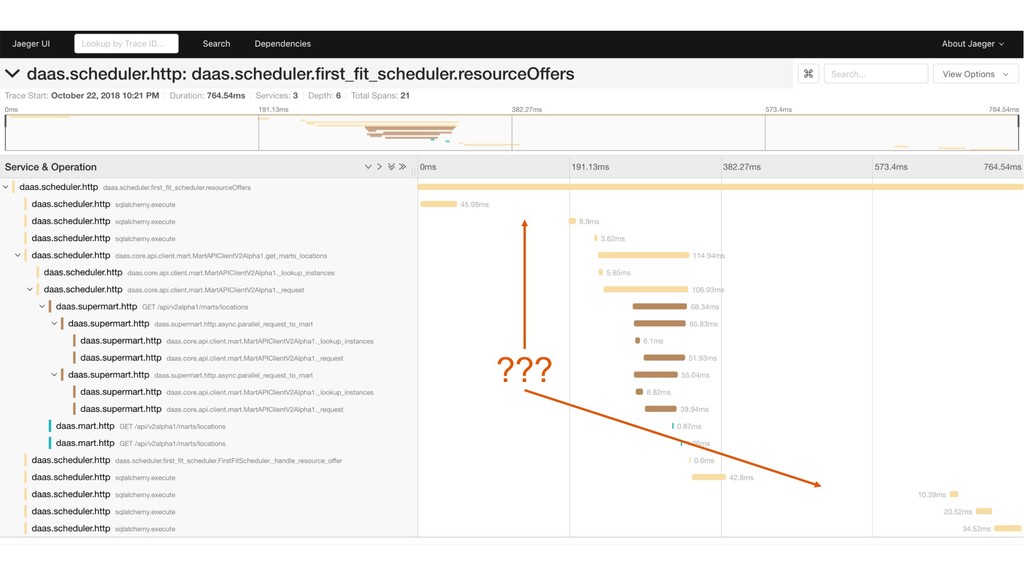1024x576 pixels.
Task: Click the Expand All double chevron-down icon
Action: (391, 167)
